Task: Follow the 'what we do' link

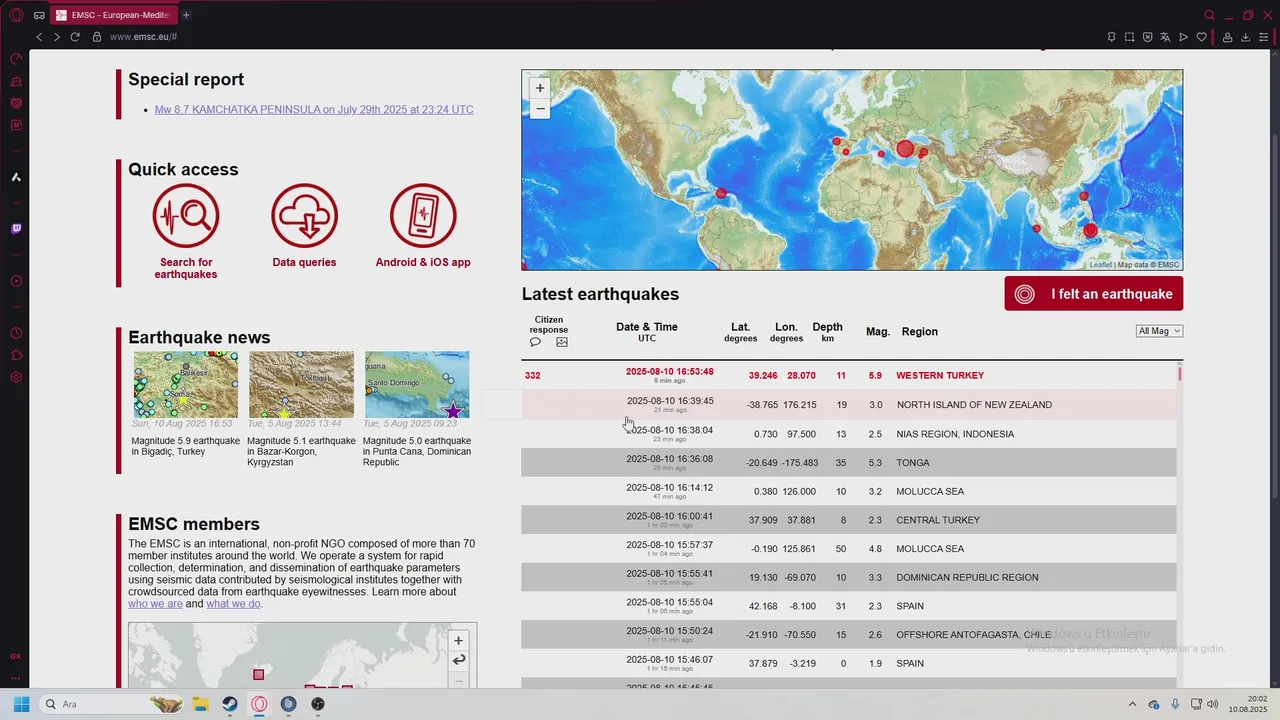Action: click(233, 604)
